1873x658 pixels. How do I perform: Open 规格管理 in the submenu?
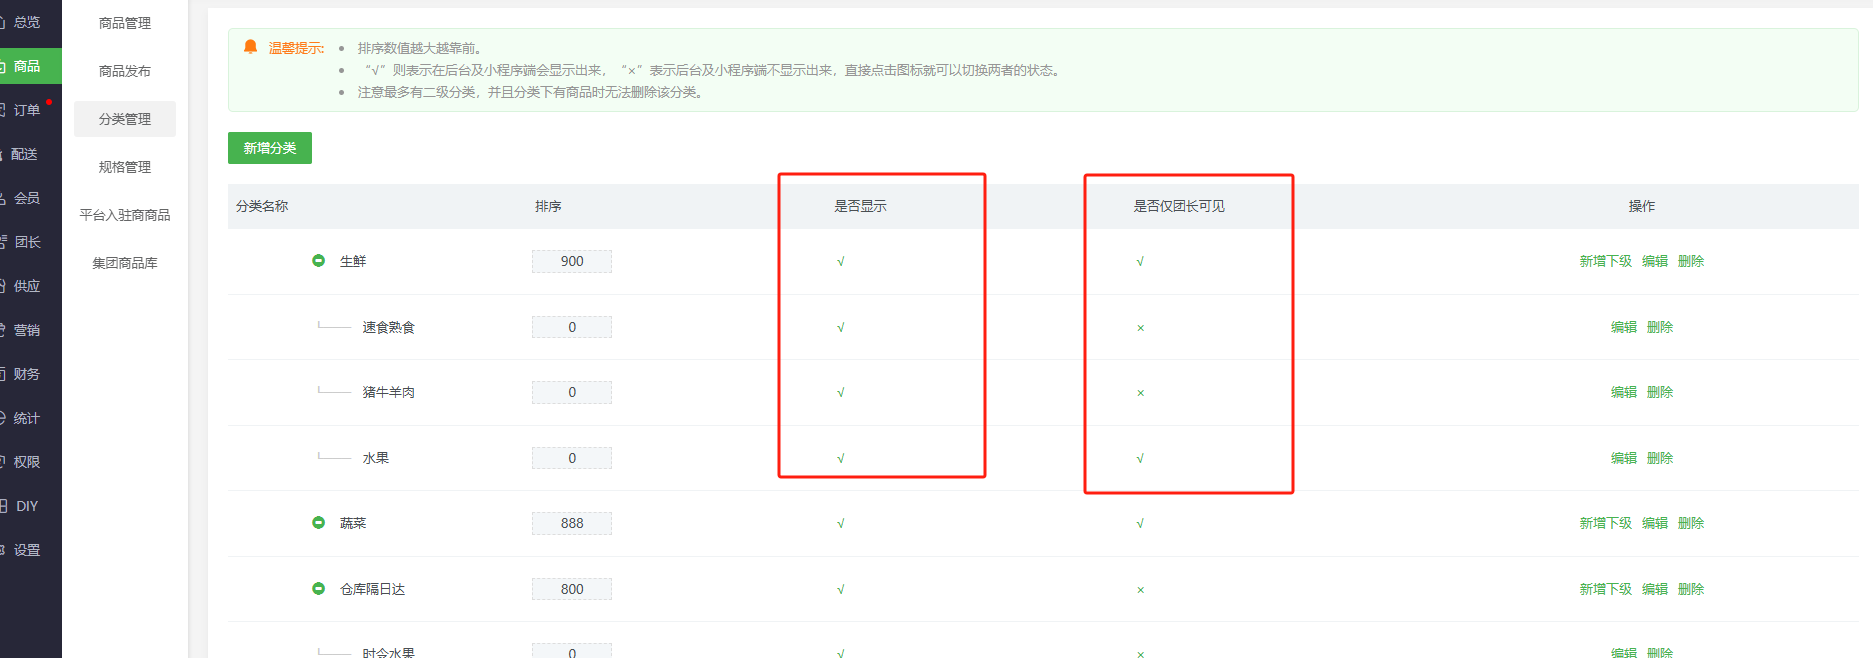(125, 167)
